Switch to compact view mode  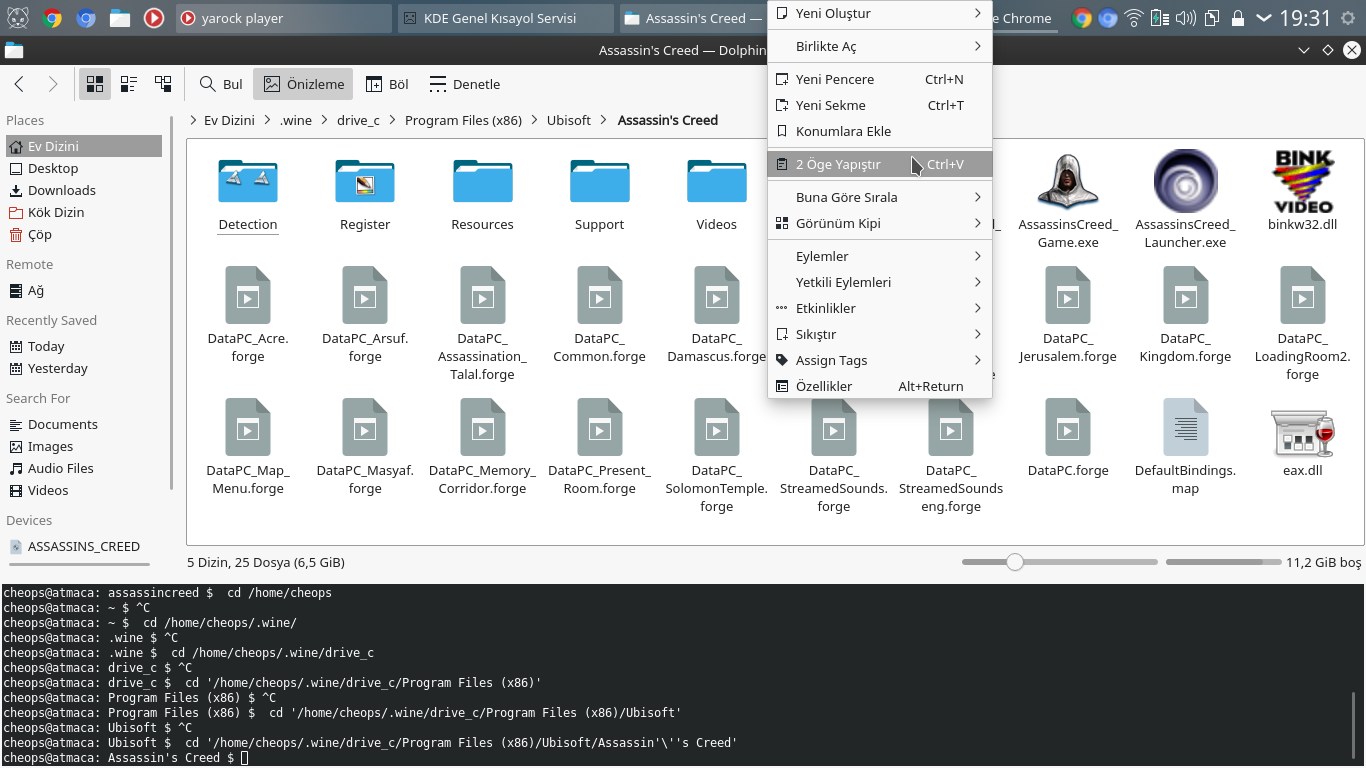click(x=129, y=84)
